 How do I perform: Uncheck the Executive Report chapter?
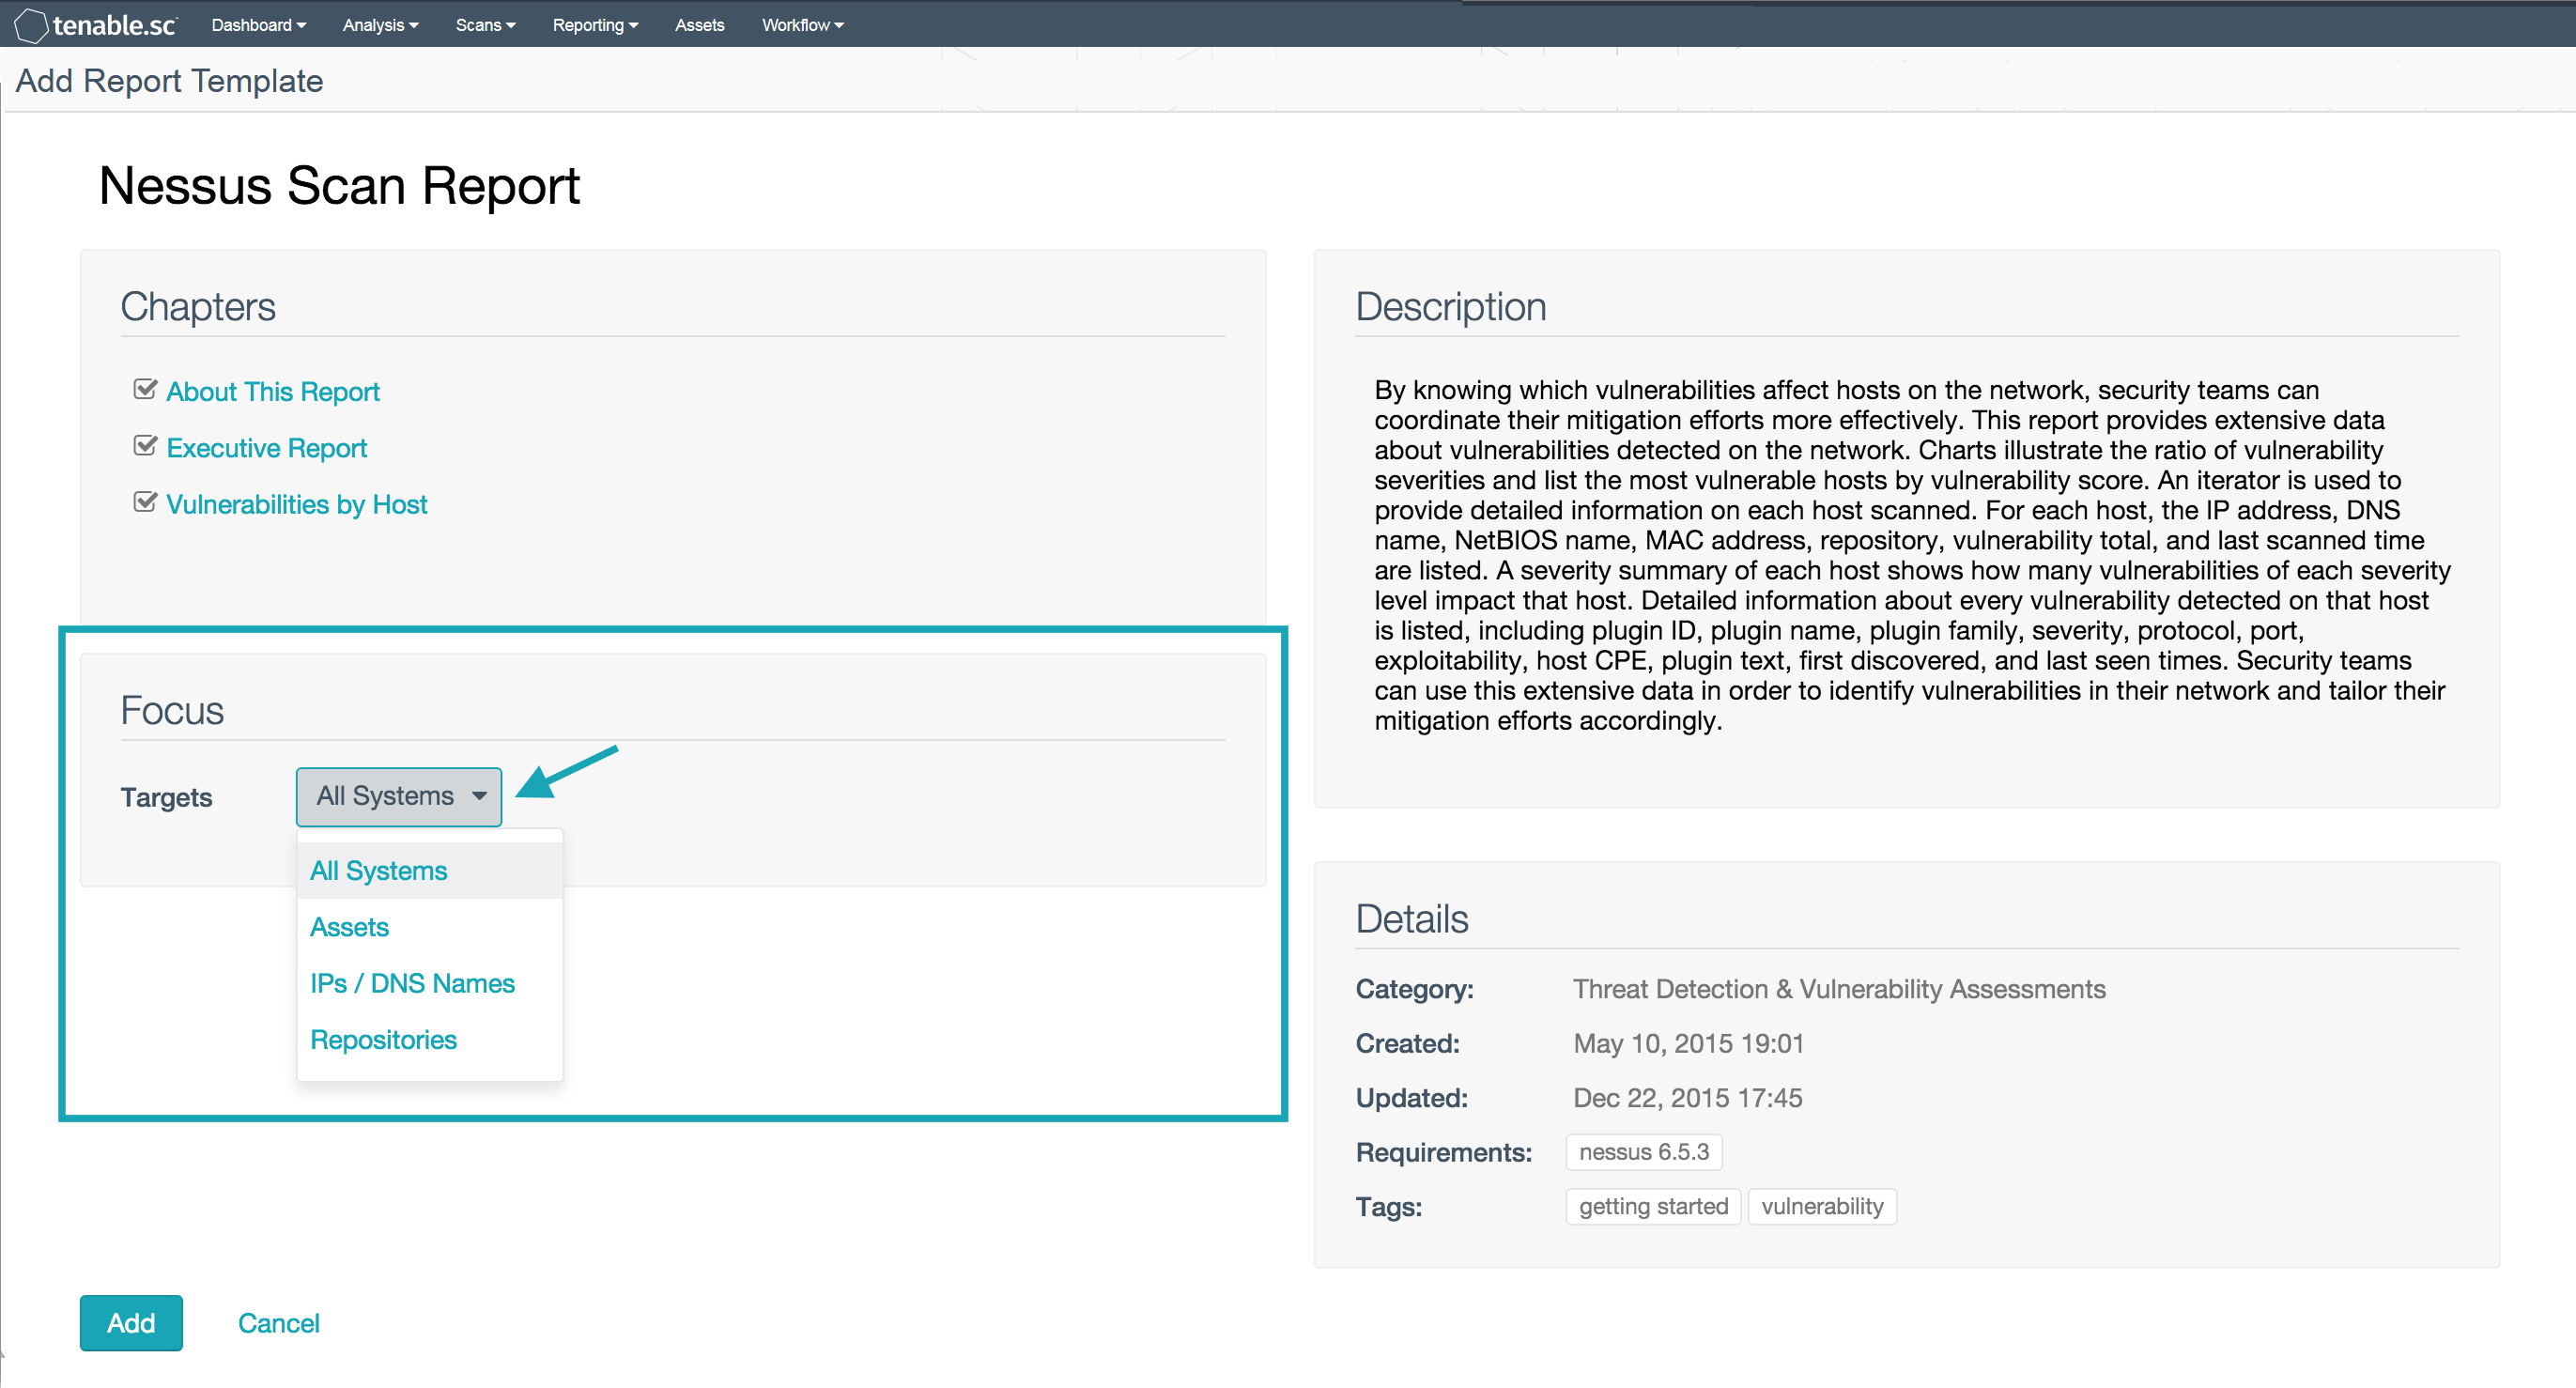click(x=145, y=445)
